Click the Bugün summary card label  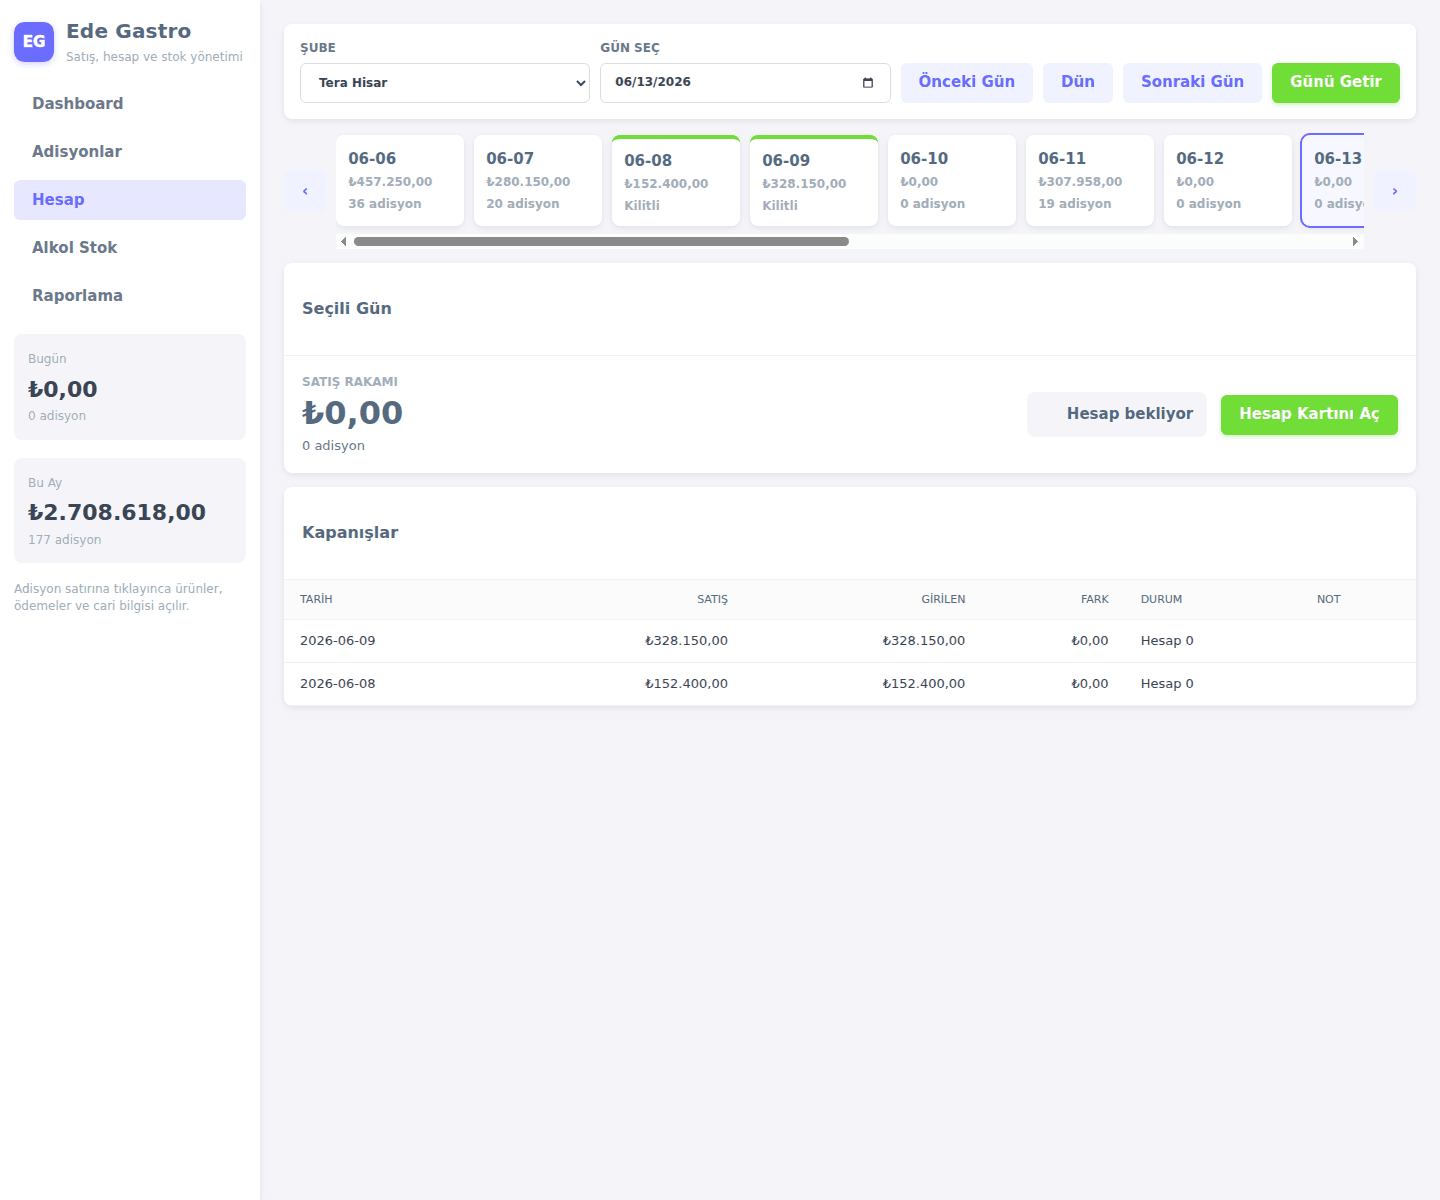tap(47, 359)
